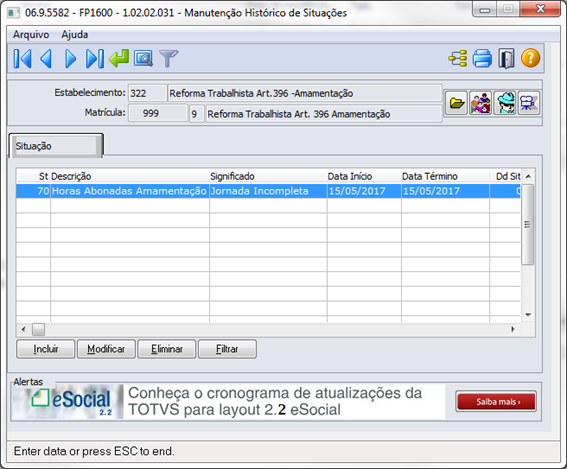This screenshot has height=469, width=567.
Task: Click the Data Término cell 15/05/2017
Action: pos(445,191)
